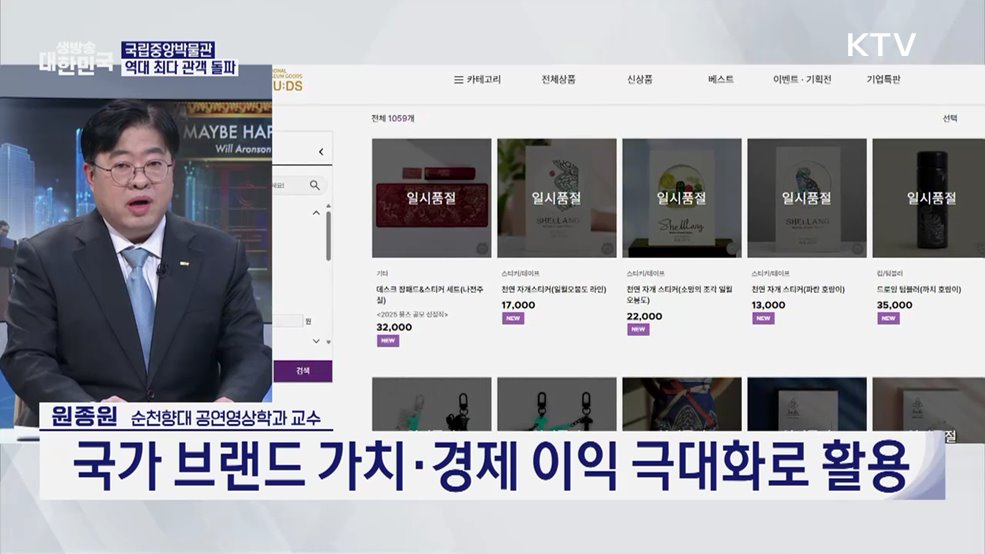Click the 32,000 price
Viewport: 985px width, 554px height.
click(394, 327)
